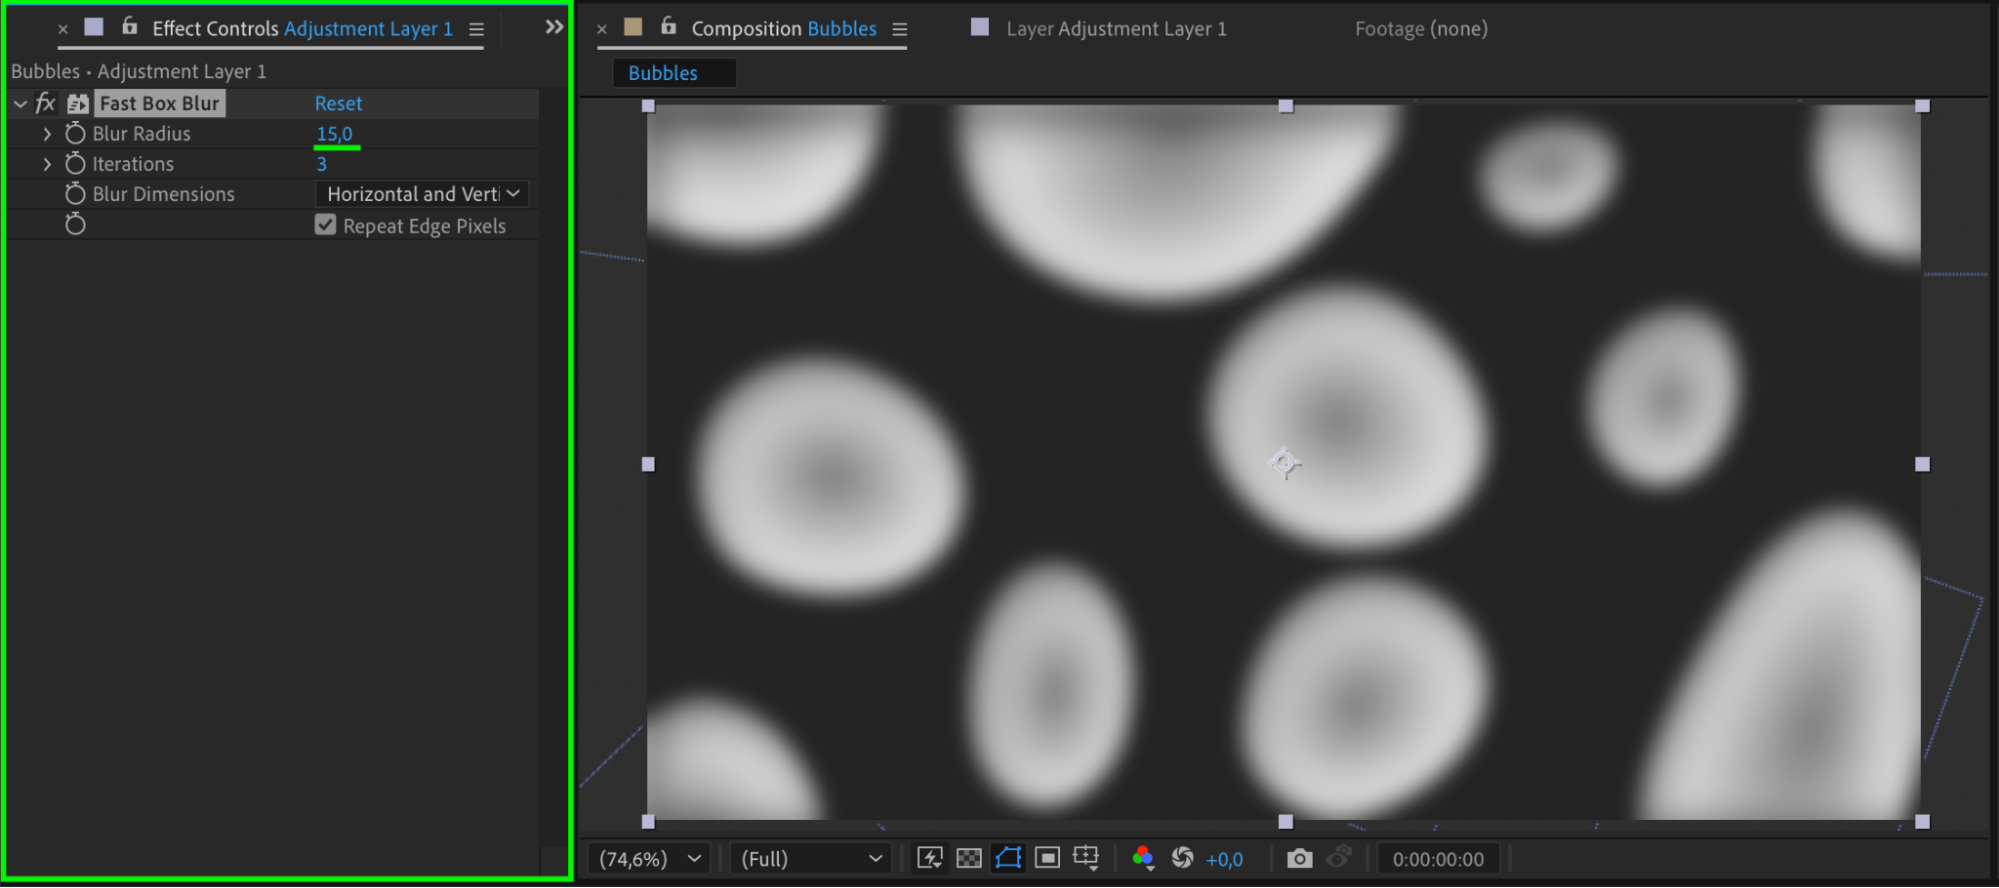This screenshot has height=888, width=1999.
Task: Click the Show Snapshot icon
Action: click(1339, 857)
